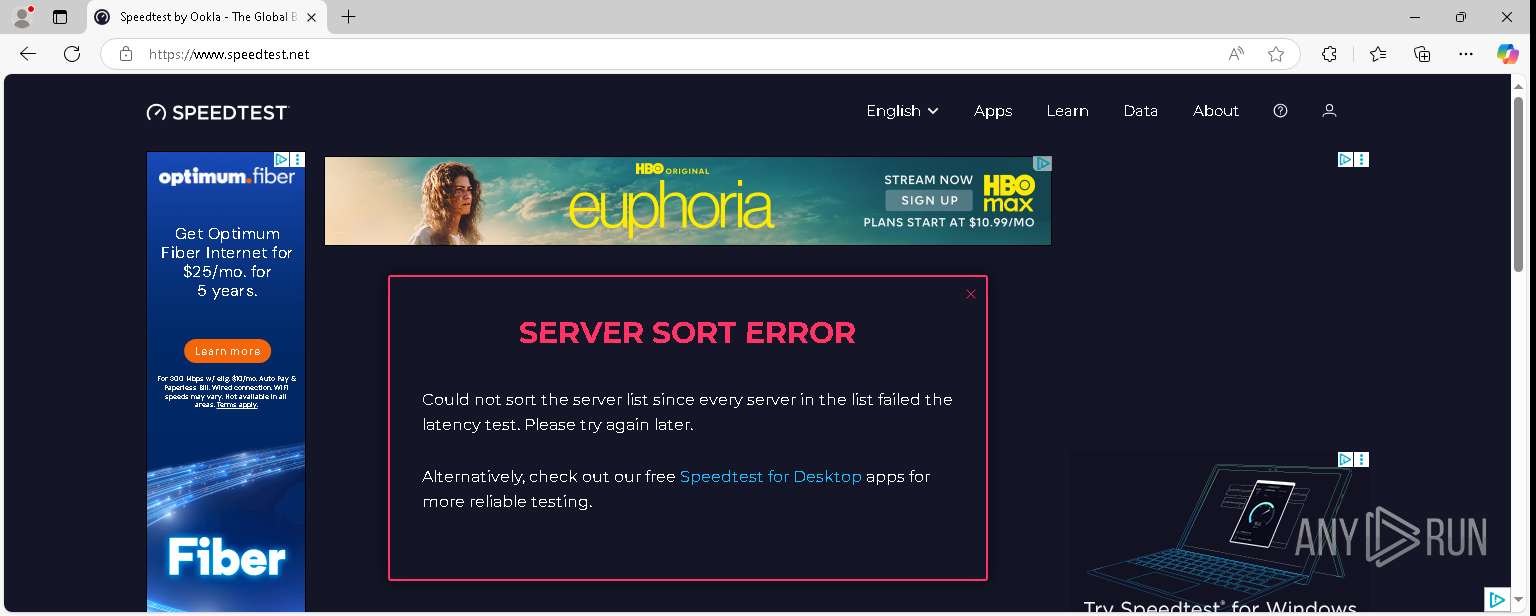Click Sign Up on the Euphoria HBO ad
Image resolution: width=1536 pixels, height=616 pixels.
[929, 200]
